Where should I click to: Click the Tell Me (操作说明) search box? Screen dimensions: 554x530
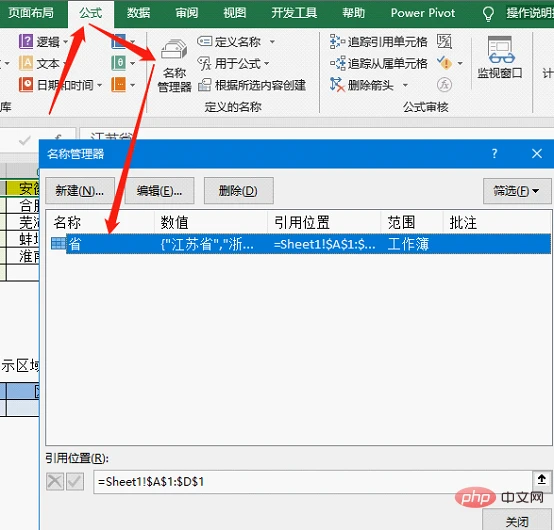(530, 13)
